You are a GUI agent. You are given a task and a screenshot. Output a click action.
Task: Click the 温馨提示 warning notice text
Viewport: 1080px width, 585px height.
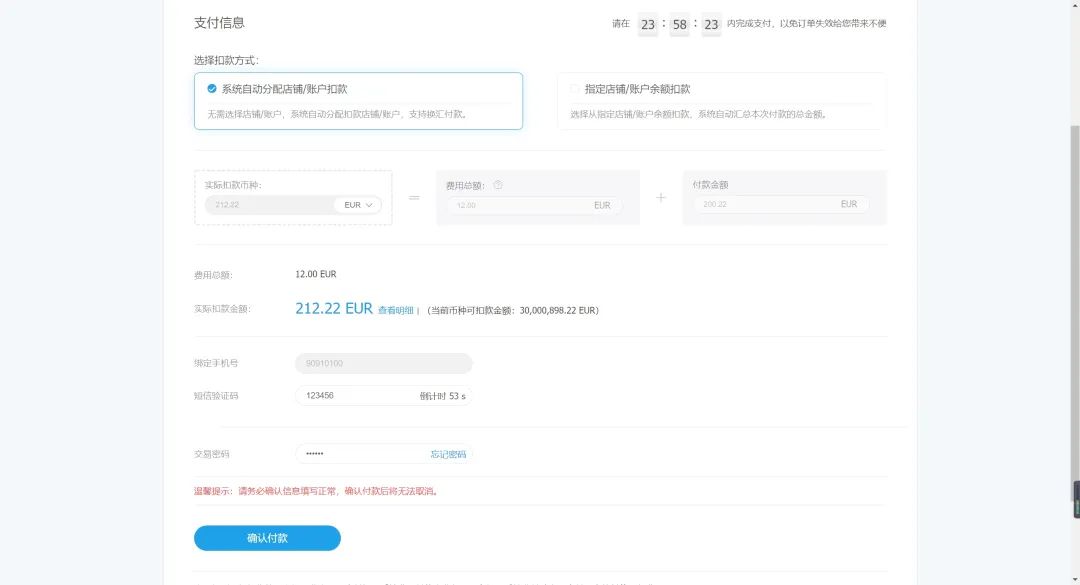[315, 488]
